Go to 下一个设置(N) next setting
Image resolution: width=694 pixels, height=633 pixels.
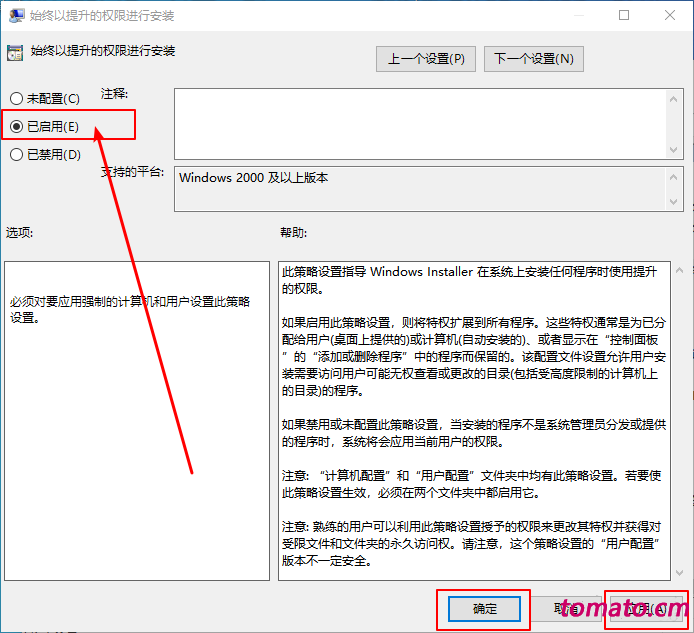click(534, 59)
